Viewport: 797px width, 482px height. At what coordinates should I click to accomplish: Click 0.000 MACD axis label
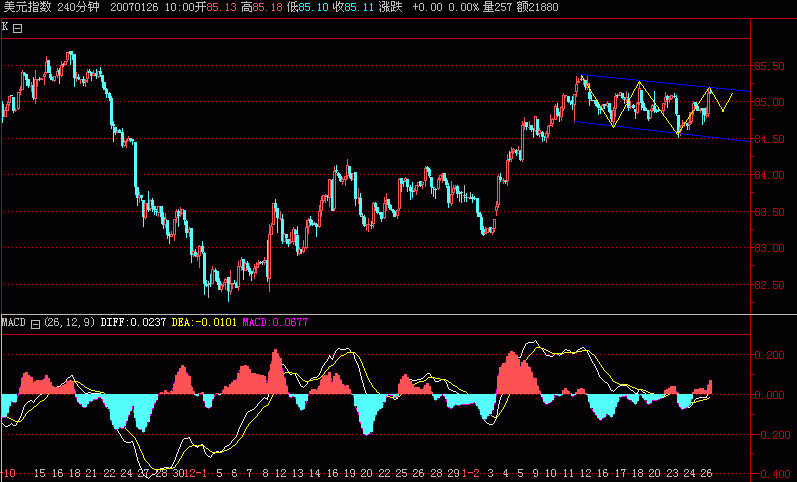click(x=770, y=395)
